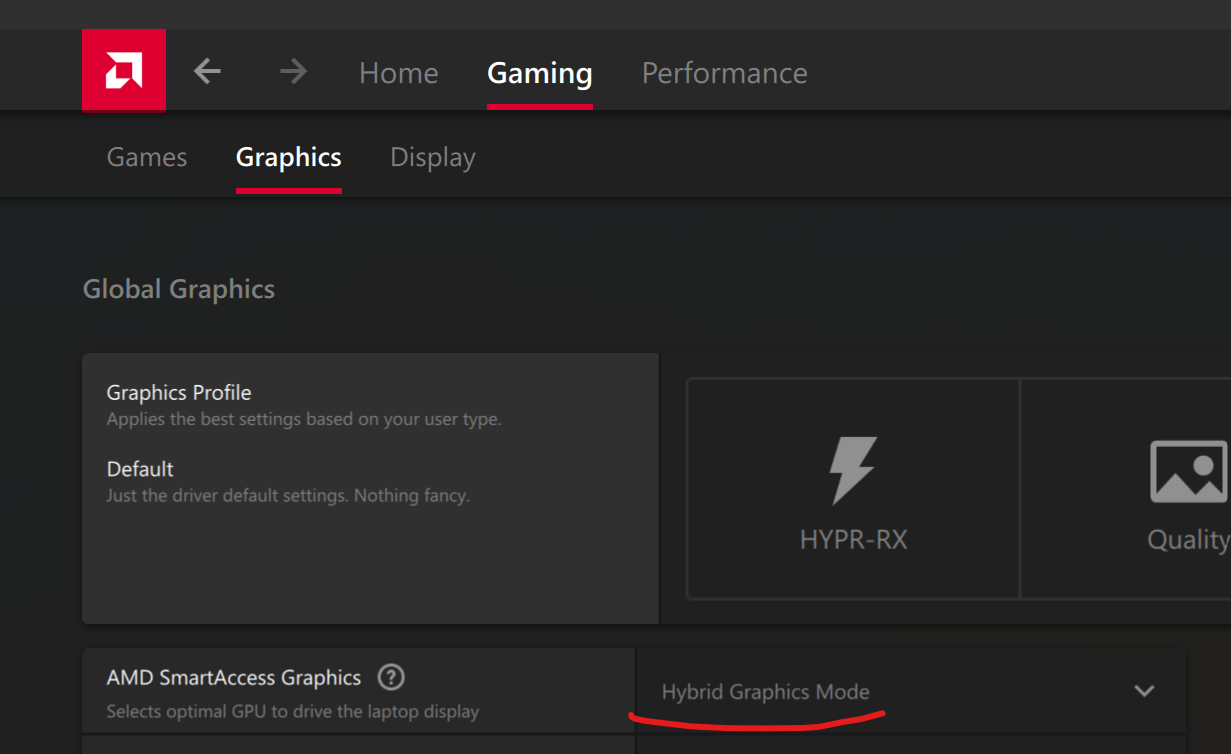Viewport: 1231px width, 754px height.
Task: Click the AMD logo icon
Action: click(124, 70)
